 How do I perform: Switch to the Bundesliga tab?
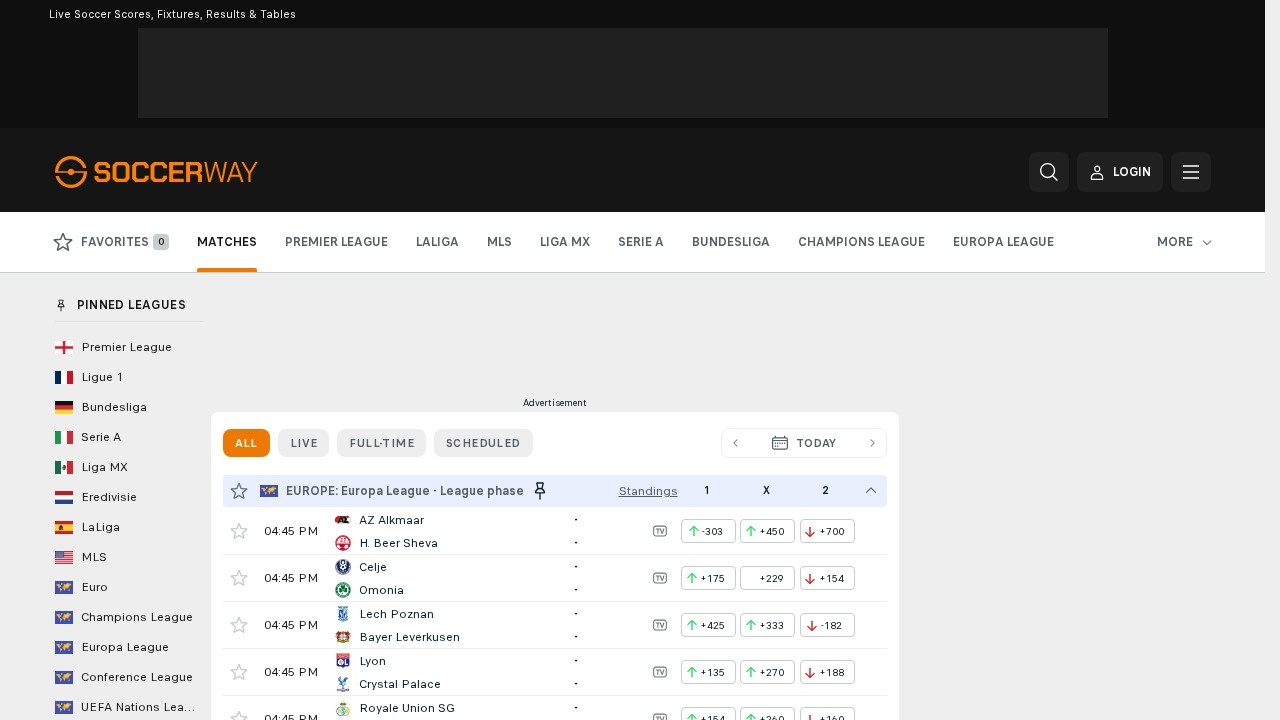(731, 242)
